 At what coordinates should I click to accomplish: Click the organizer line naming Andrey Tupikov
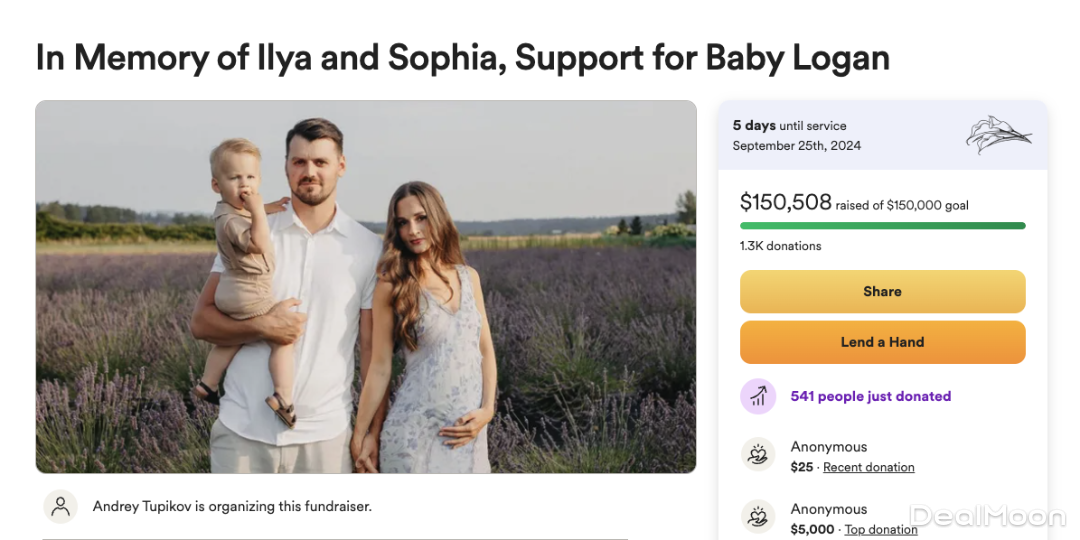[x=232, y=507]
